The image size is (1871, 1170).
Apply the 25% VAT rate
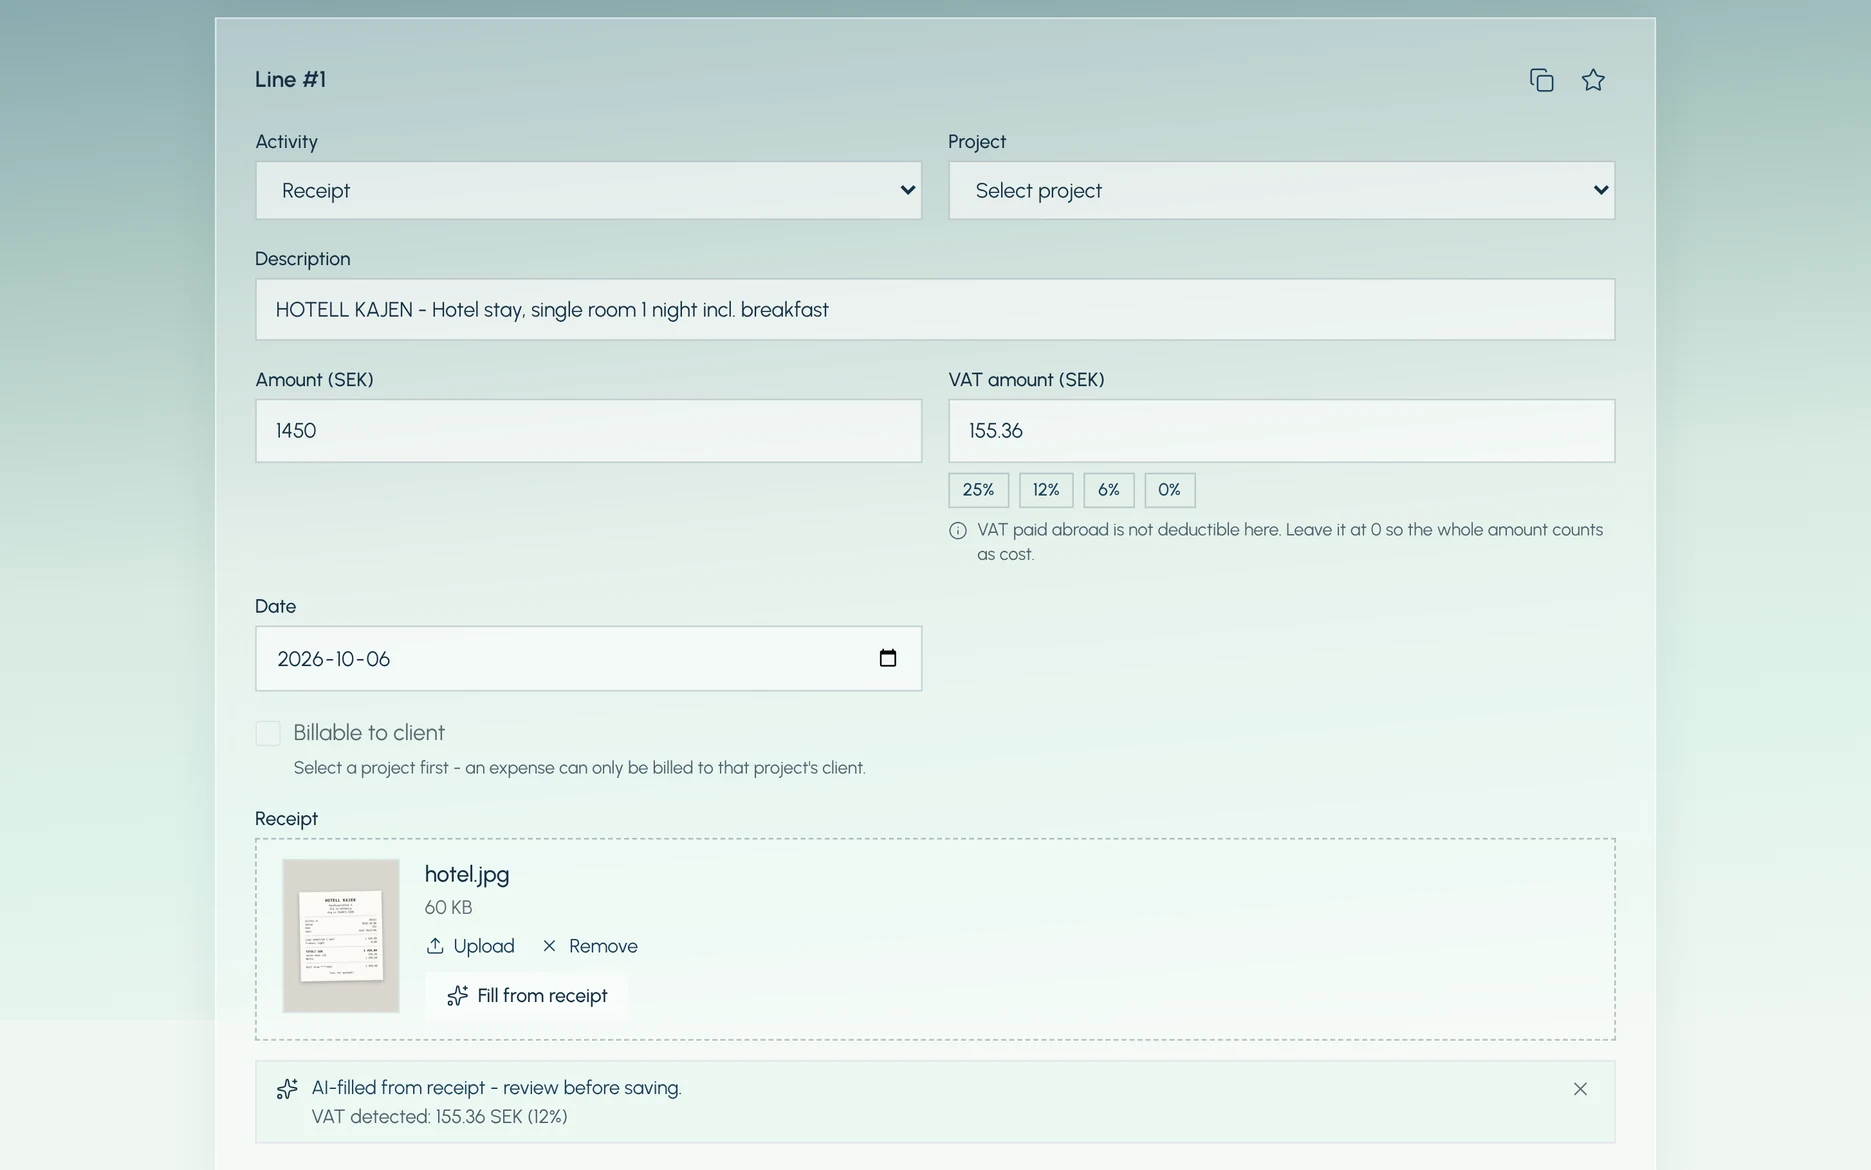point(978,490)
